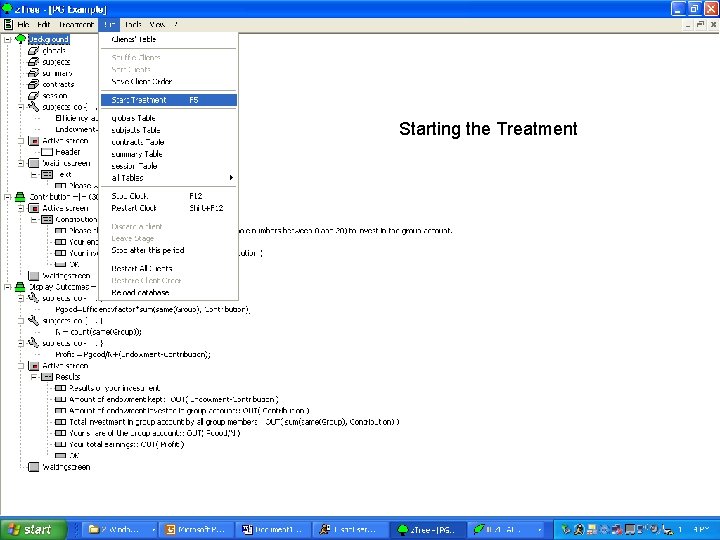Select the subjects table icon in Background

33,62
